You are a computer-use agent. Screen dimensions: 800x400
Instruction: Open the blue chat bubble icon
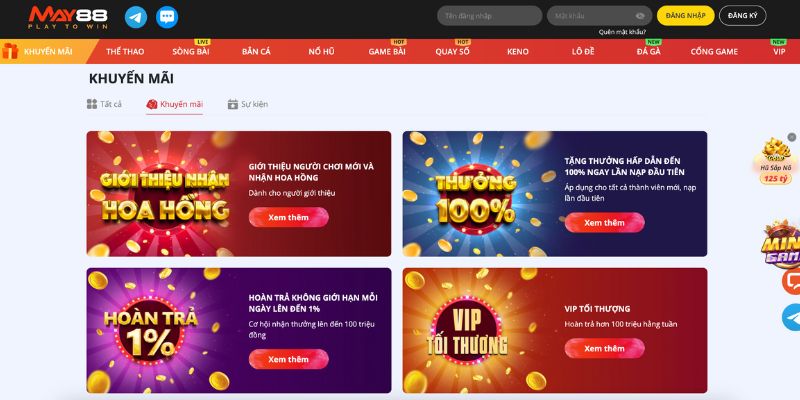pyautogui.click(x=167, y=17)
